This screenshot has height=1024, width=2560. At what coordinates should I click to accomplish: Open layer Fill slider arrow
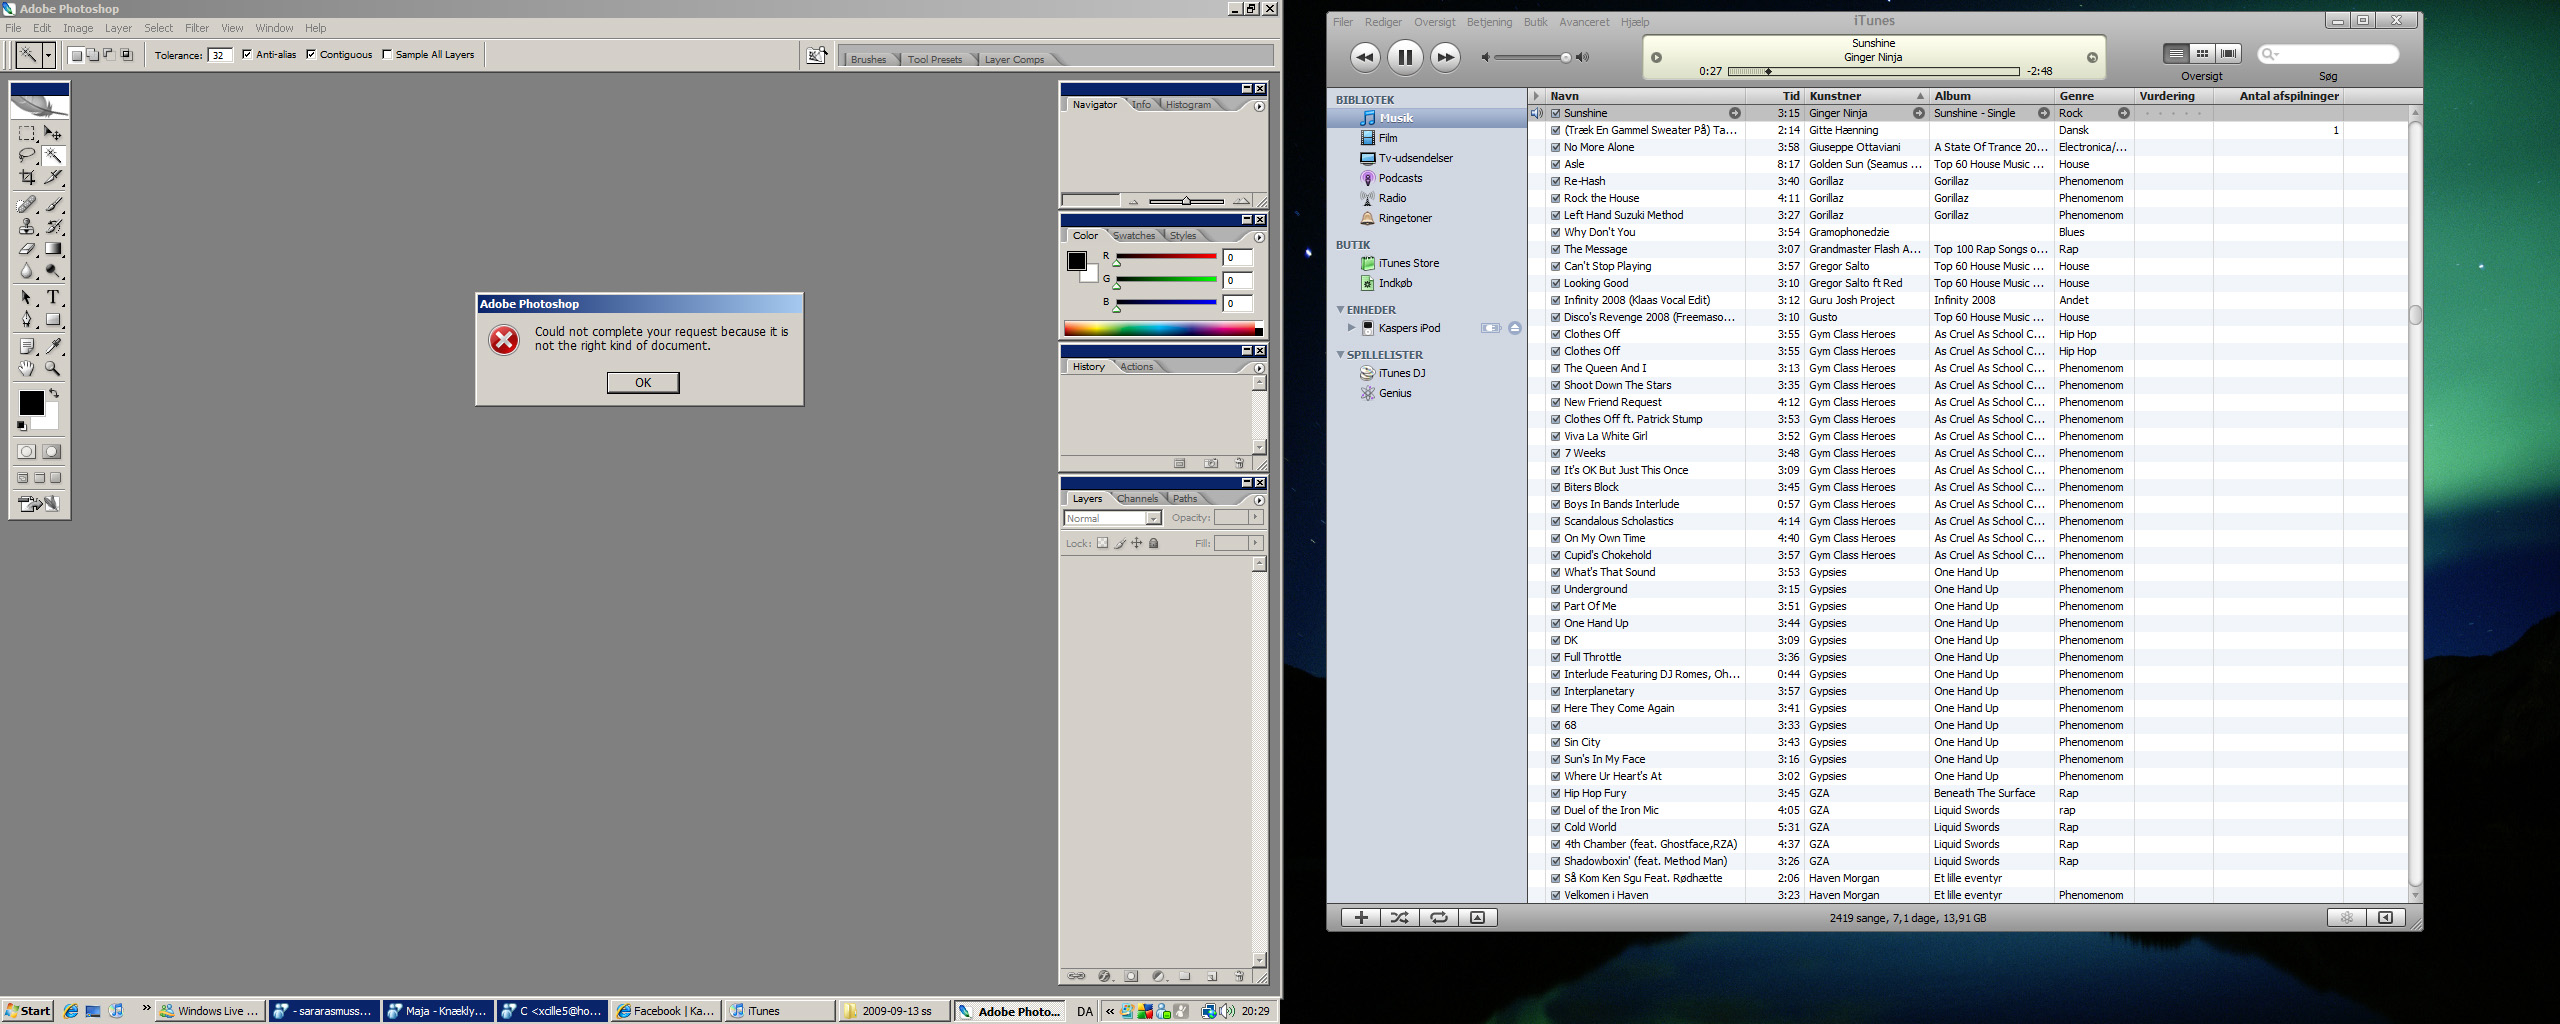(x=1255, y=543)
